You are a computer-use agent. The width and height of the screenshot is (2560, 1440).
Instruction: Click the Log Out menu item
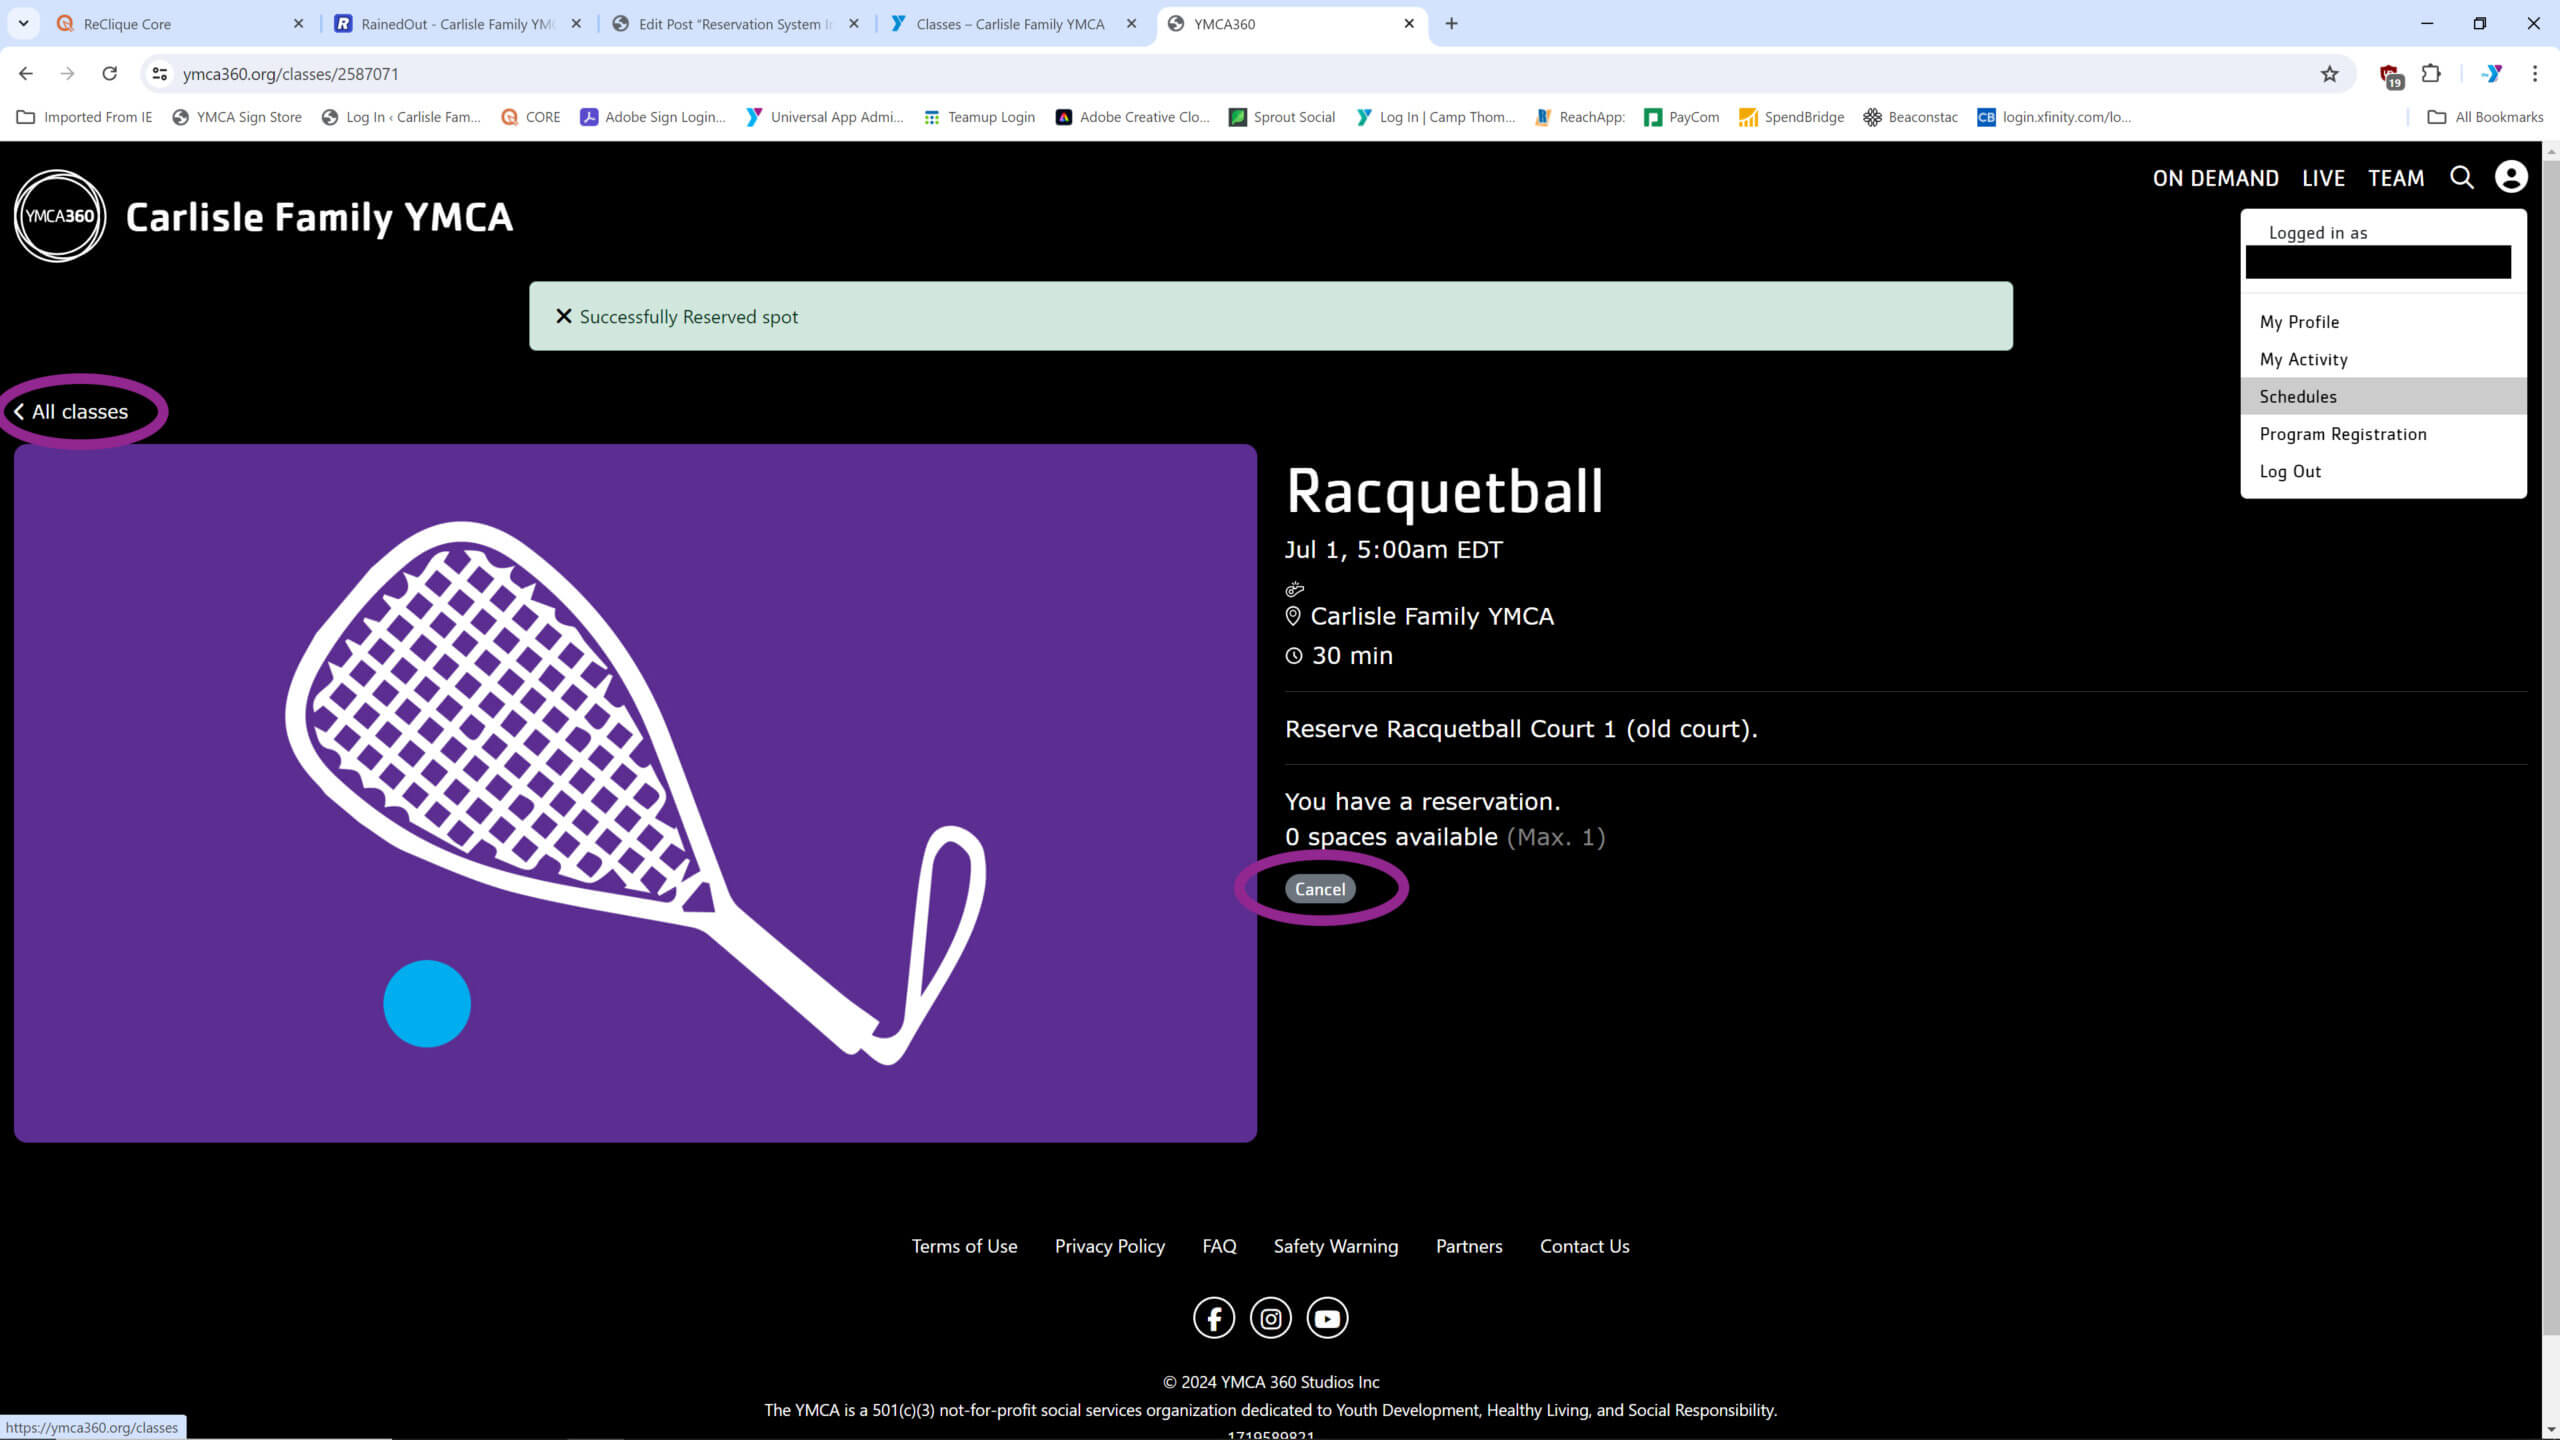click(2289, 469)
